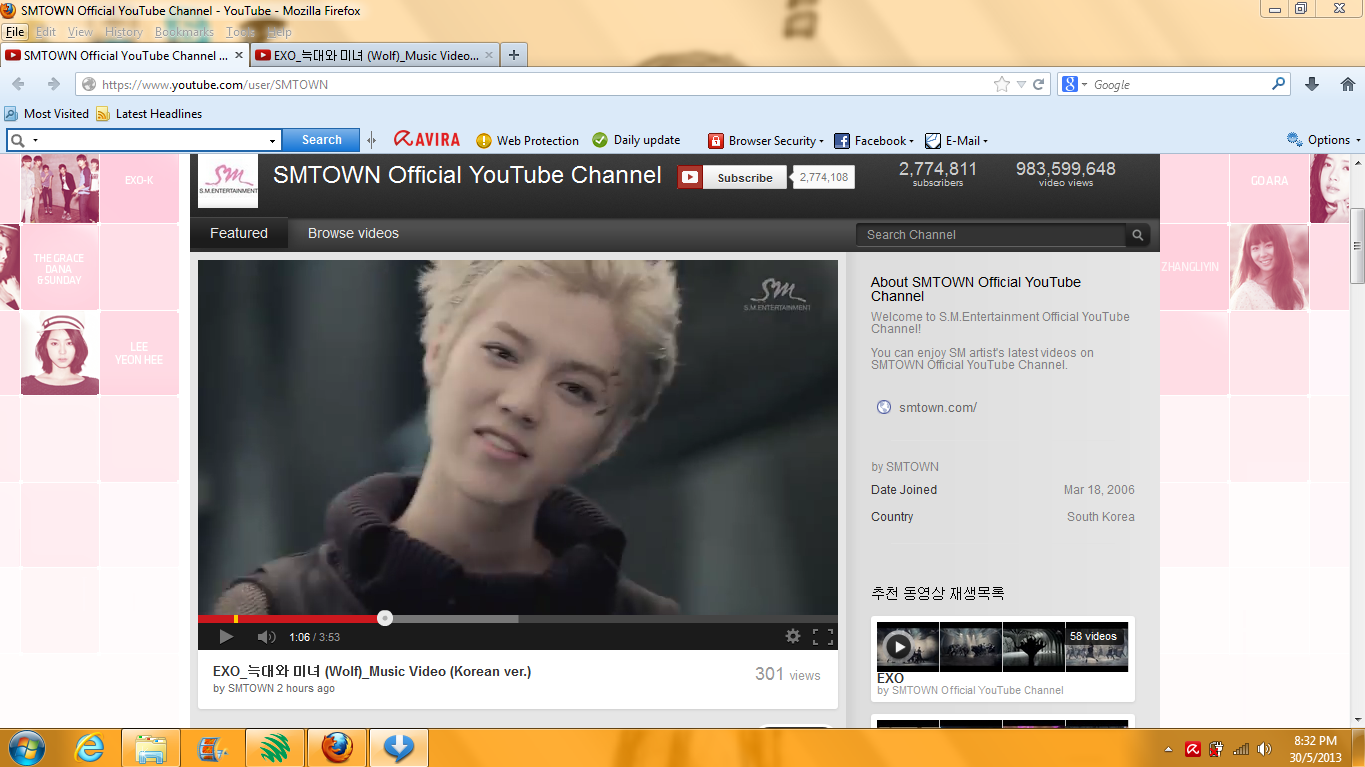Screen dimensions: 1365x767
Task: Switch to the EXO Wolf Music Video tab
Action: [375, 56]
